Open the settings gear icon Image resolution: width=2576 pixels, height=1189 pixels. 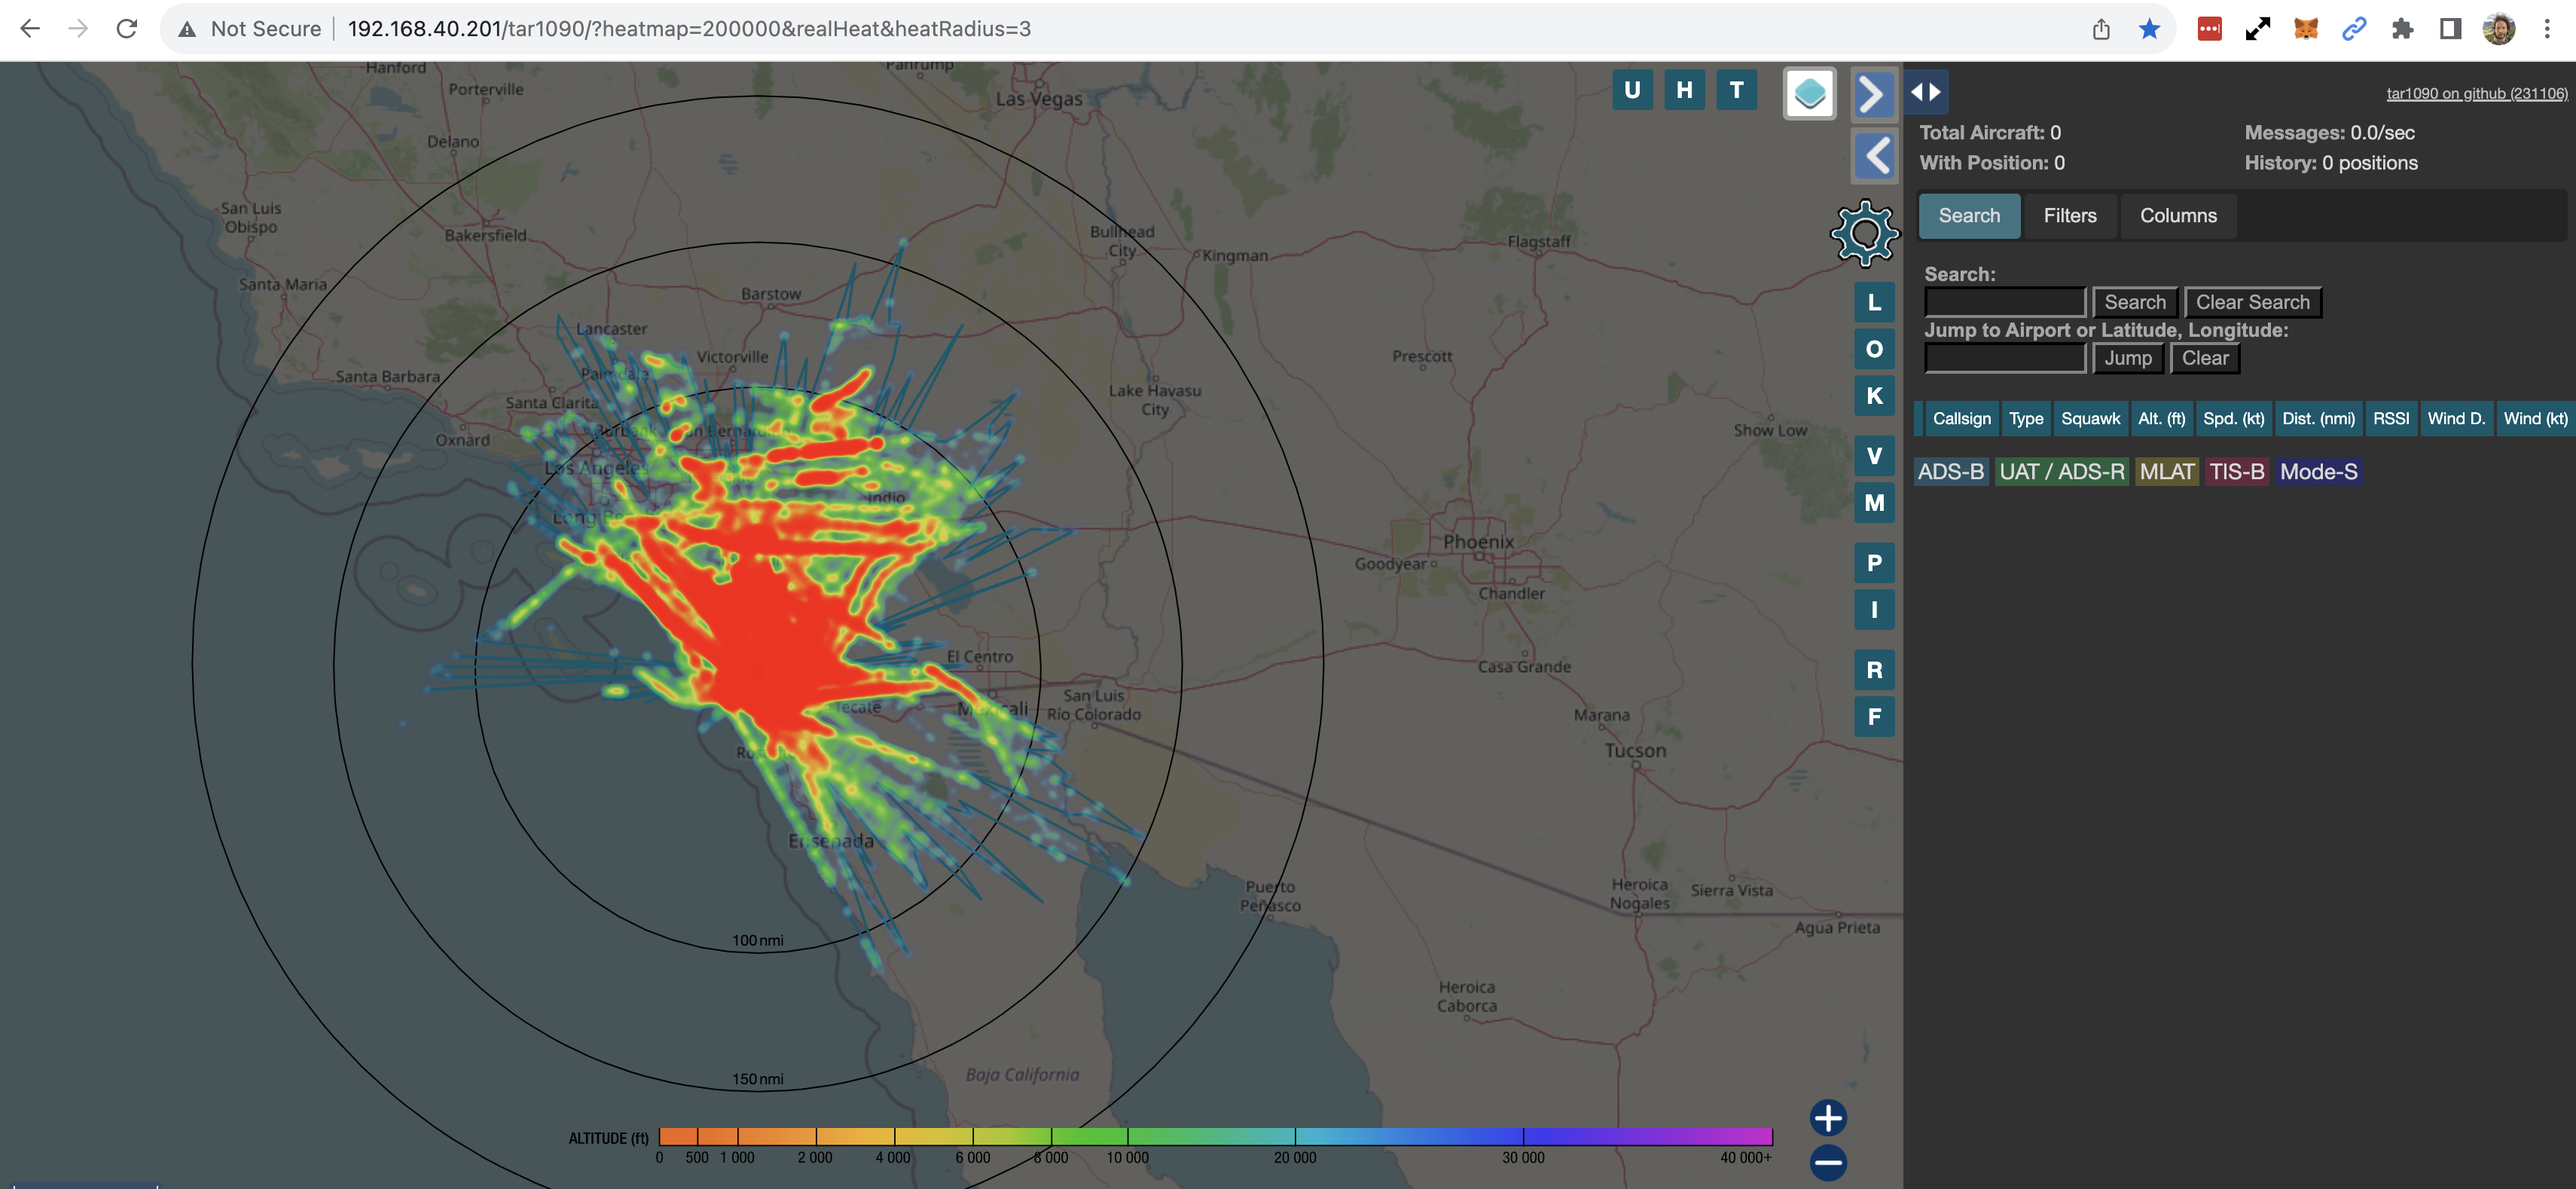click(x=1864, y=234)
